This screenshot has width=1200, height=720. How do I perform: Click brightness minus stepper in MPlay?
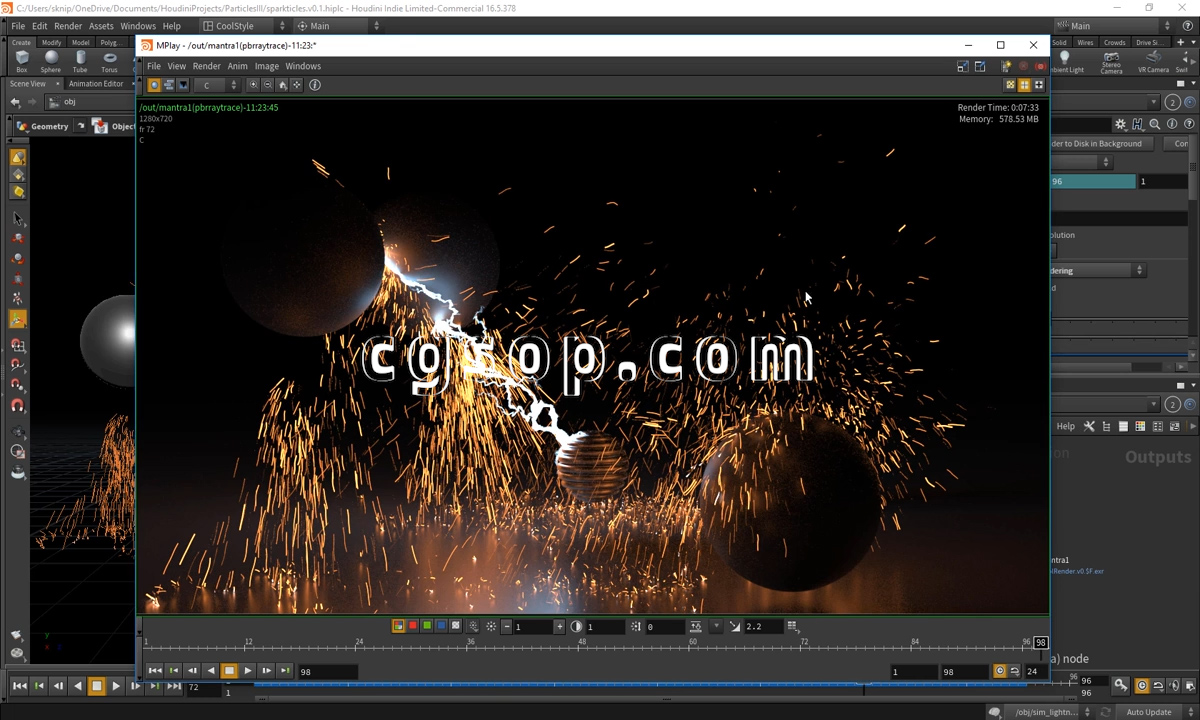[x=507, y=626]
